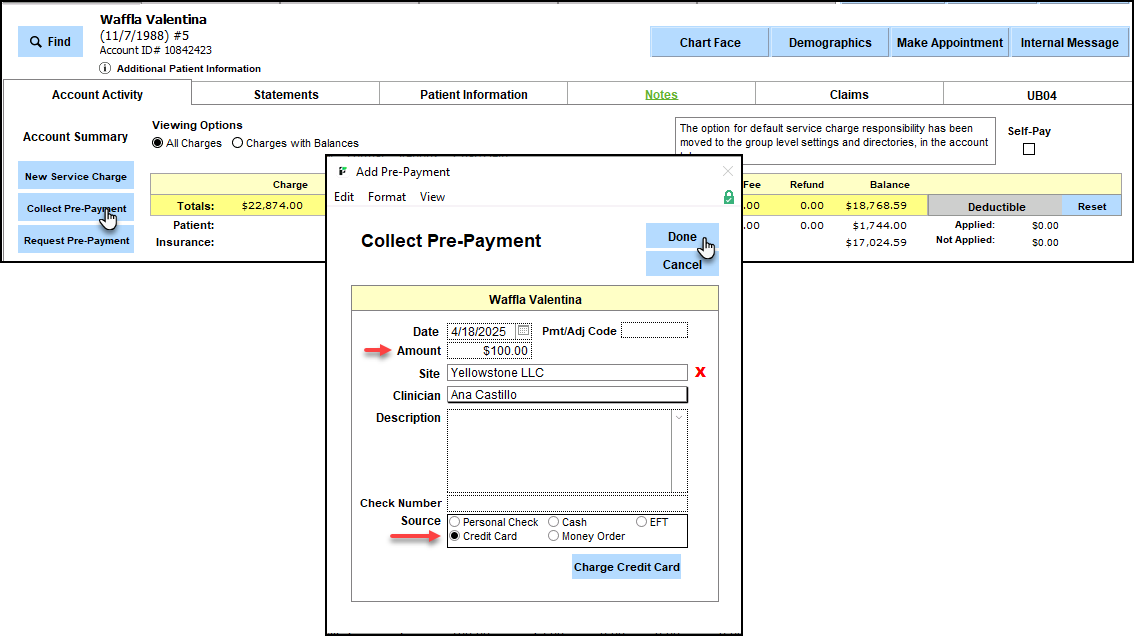Choose Cash as payment source
This screenshot has height=636, width=1134.
click(x=553, y=522)
